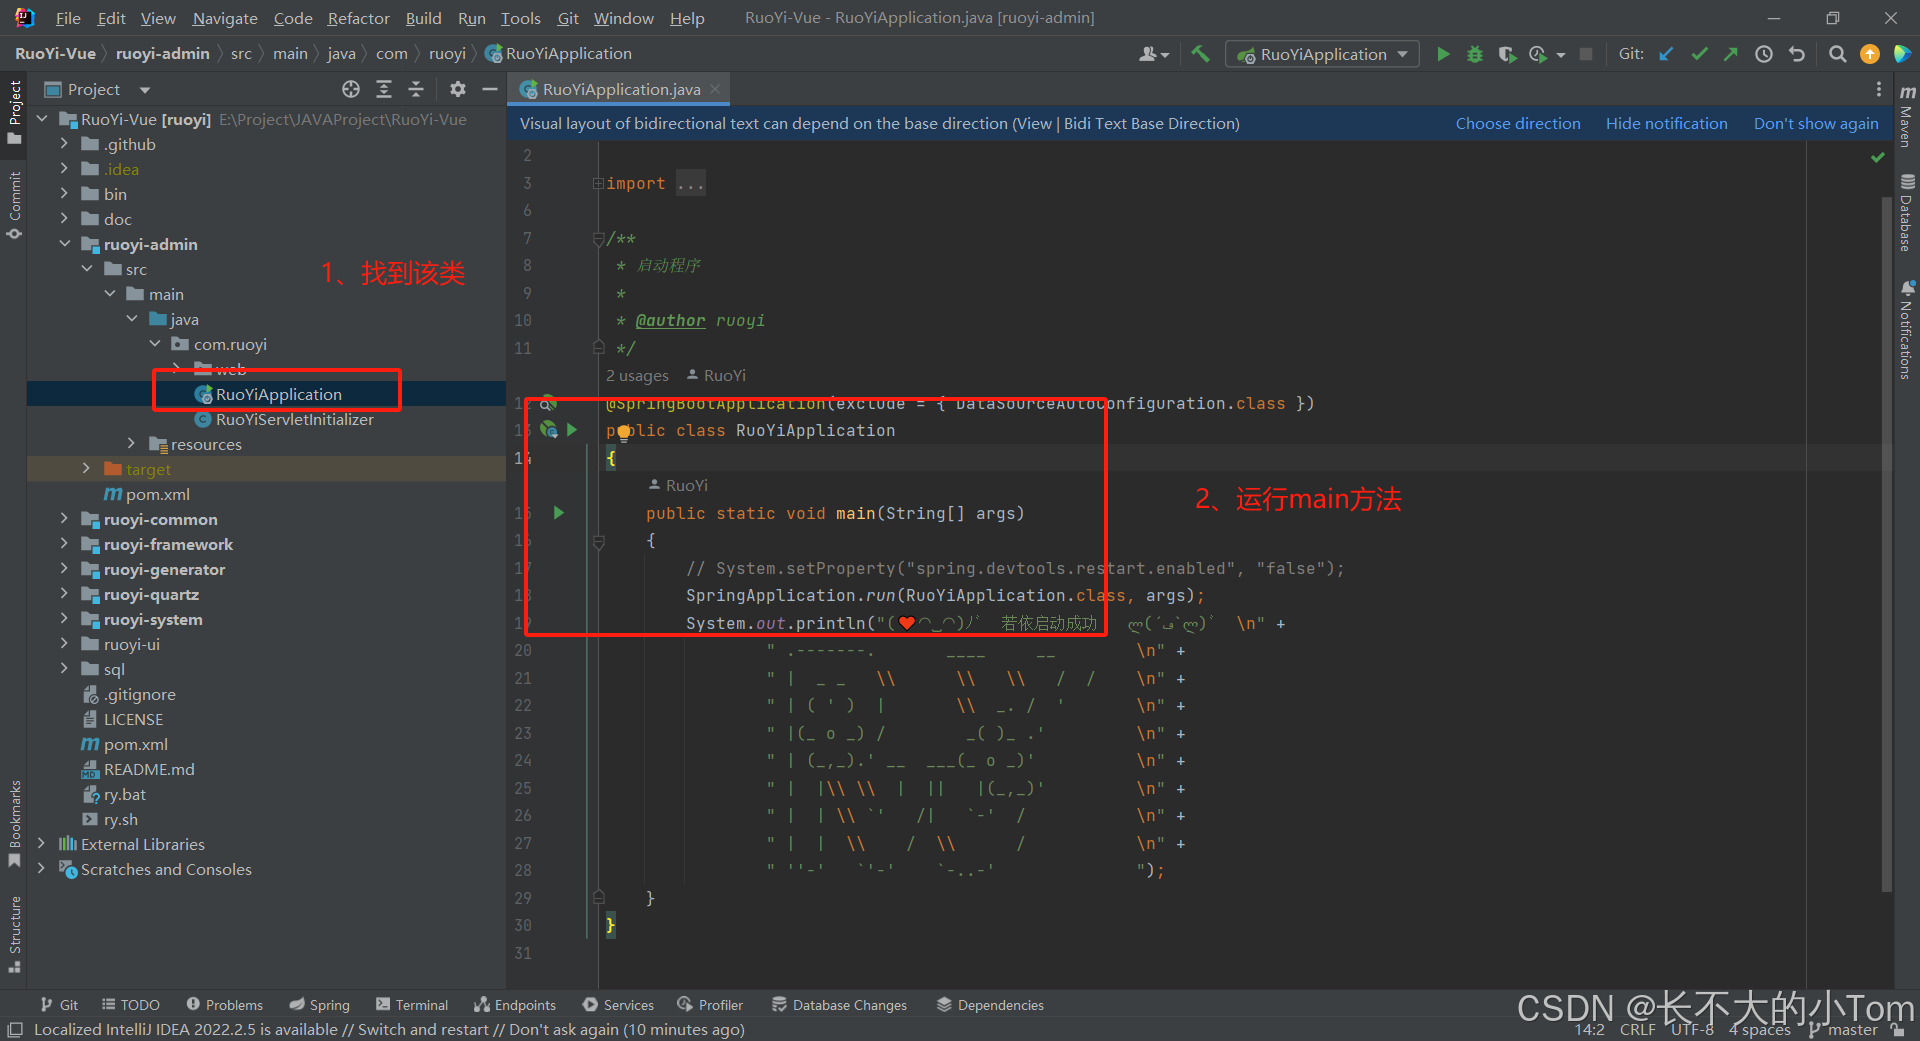Commit changes with green checkmark icon
Viewport: 1920px width, 1041px height.
point(1699,54)
